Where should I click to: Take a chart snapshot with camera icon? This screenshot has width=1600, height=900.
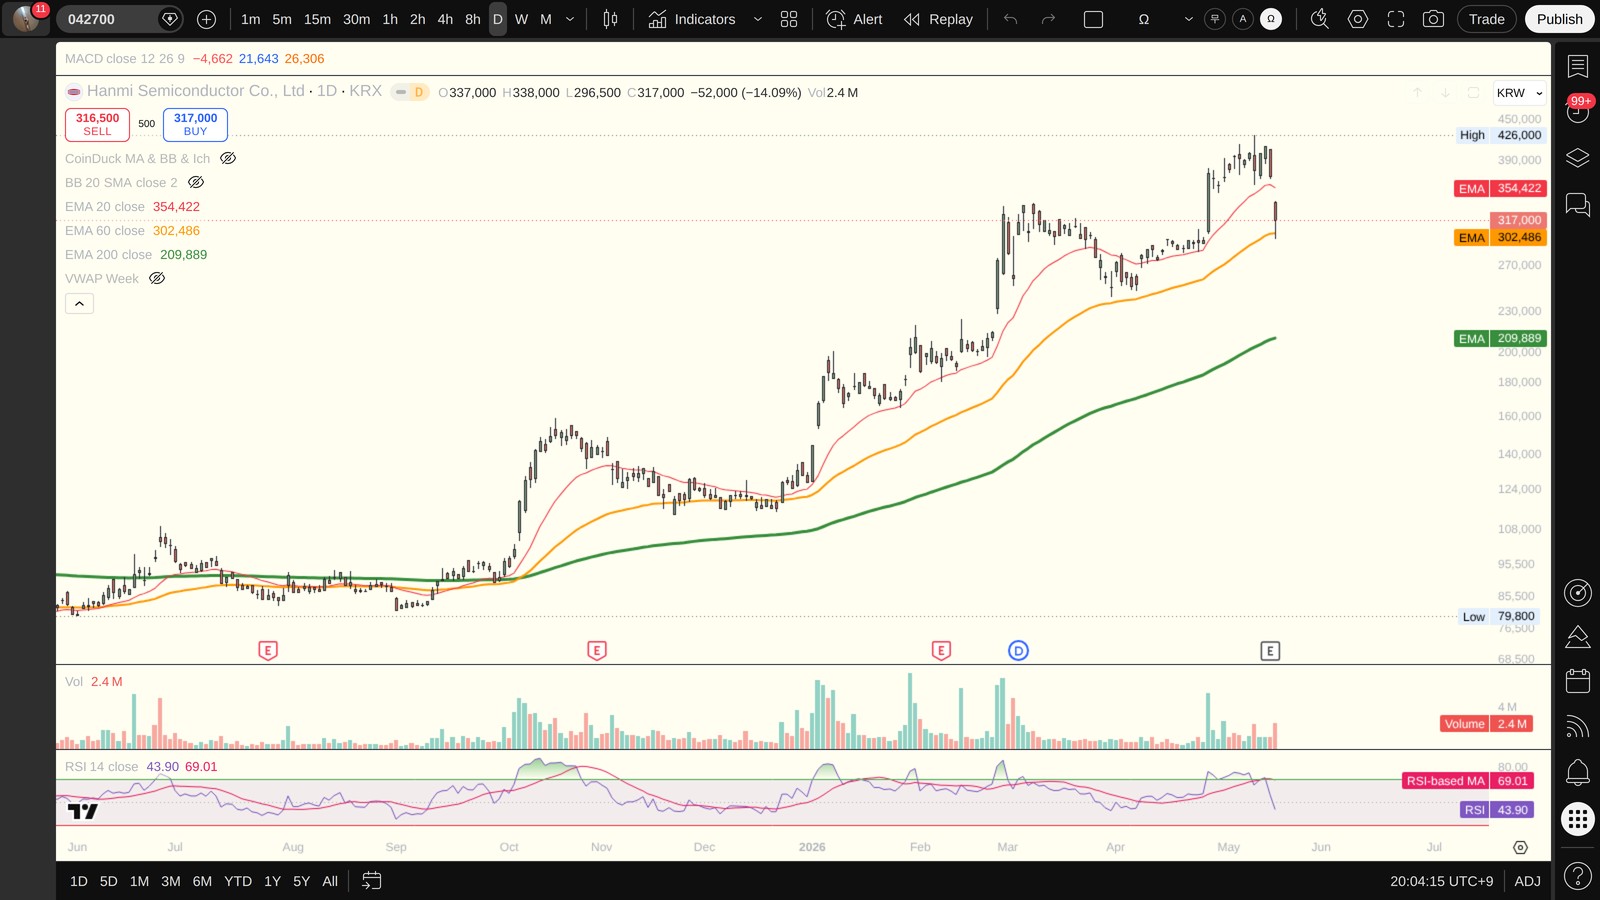coord(1433,19)
